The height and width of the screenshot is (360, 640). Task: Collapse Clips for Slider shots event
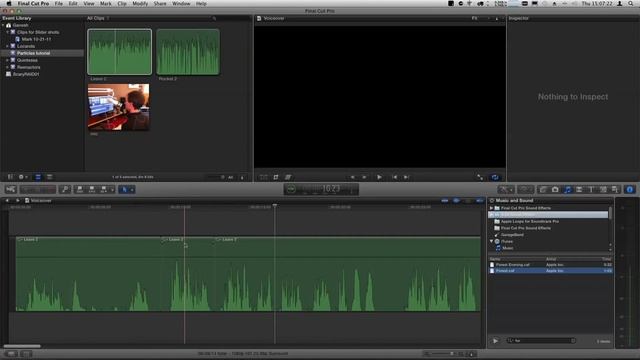(x=7, y=32)
